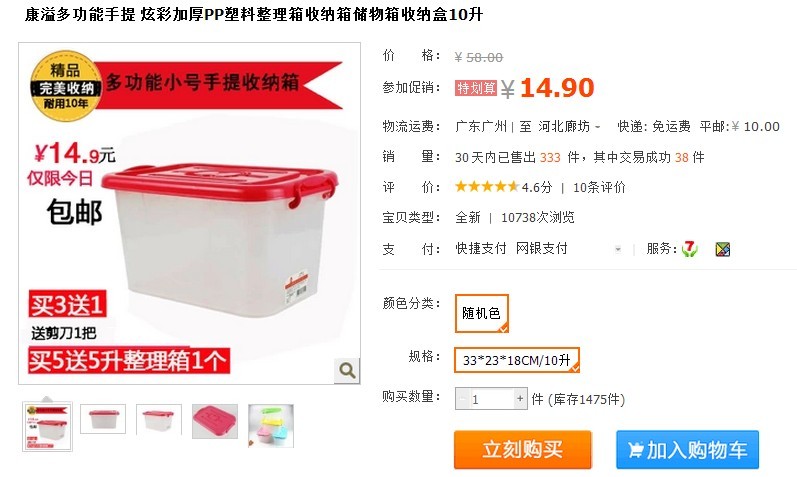
Task: Click 立刻购买 buy now button
Action: [523, 450]
